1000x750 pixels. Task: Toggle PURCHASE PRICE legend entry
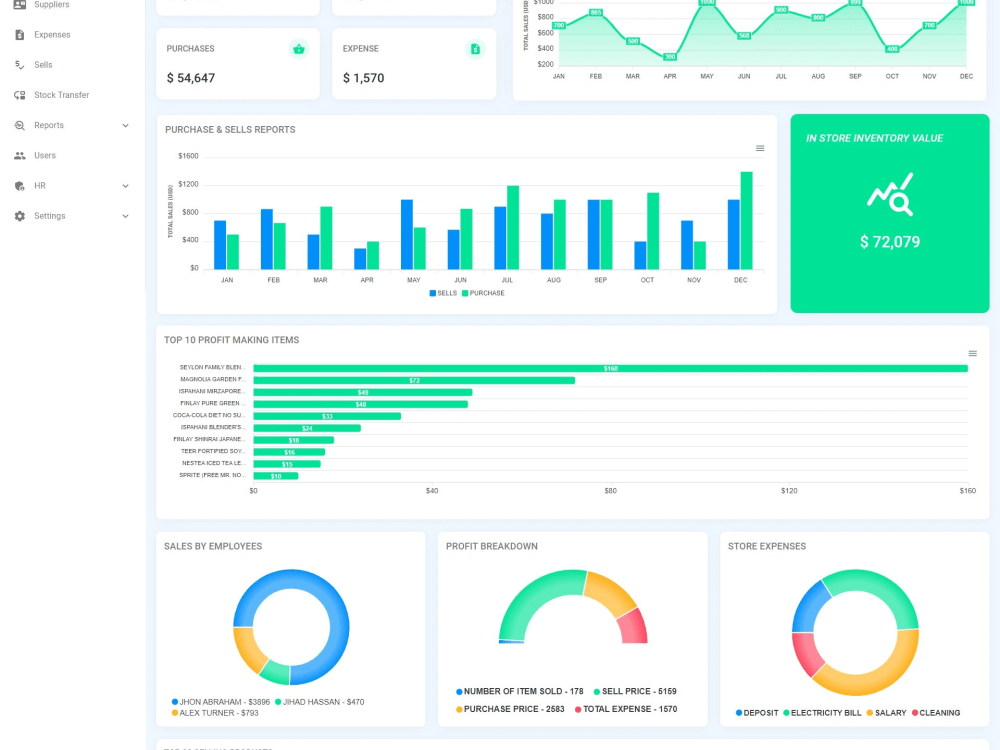pyautogui.click(x=510, y=709)
